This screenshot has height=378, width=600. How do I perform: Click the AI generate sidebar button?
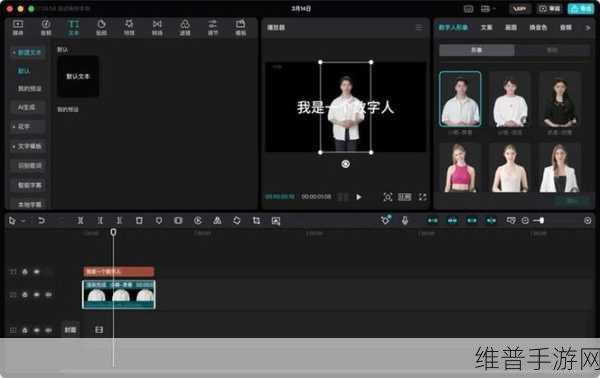pos(28,108)
